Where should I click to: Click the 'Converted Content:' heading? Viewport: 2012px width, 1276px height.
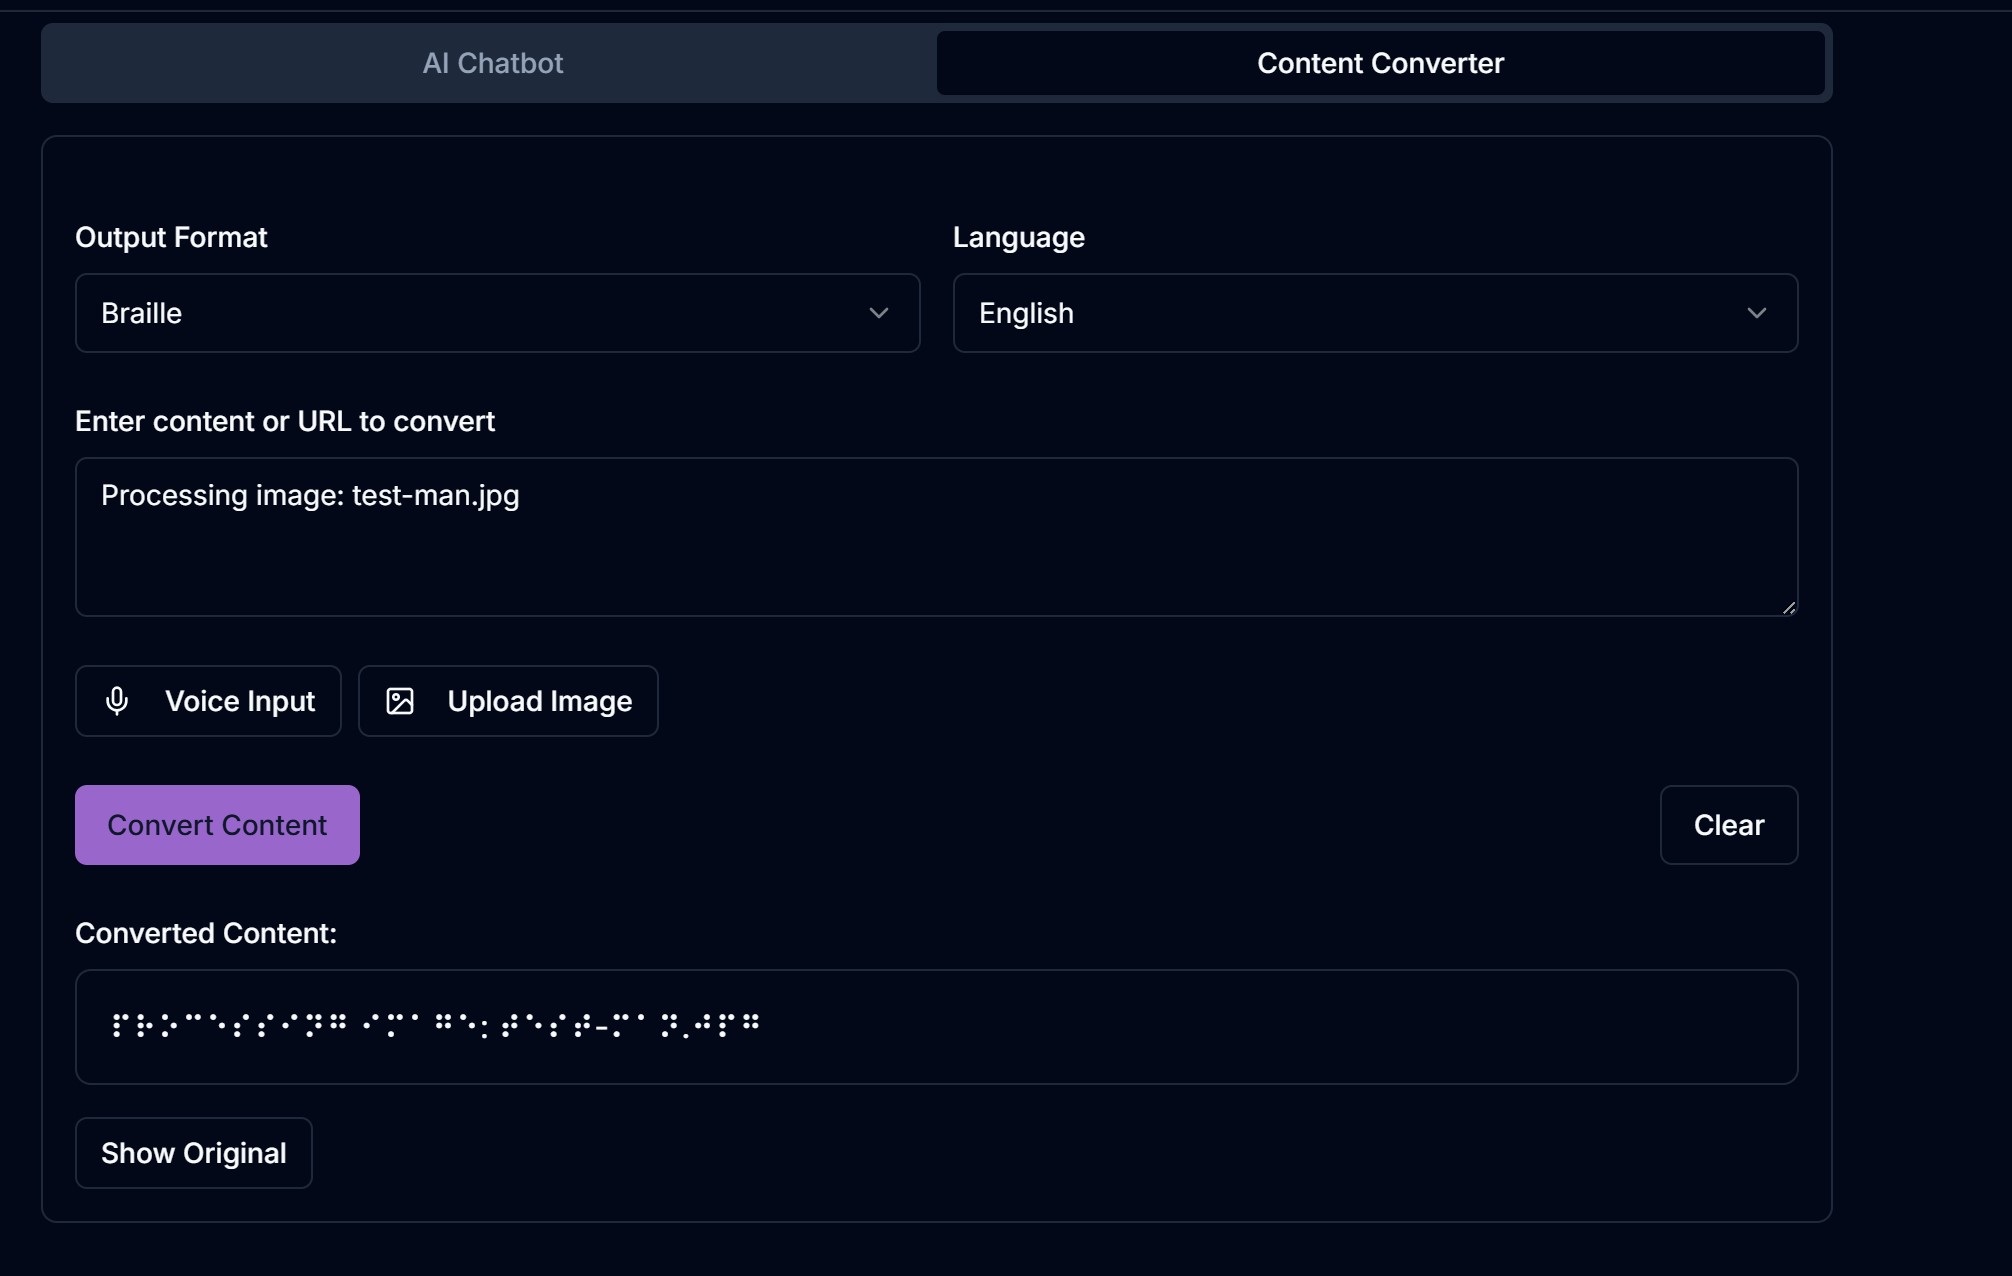[x=206, y=933]
